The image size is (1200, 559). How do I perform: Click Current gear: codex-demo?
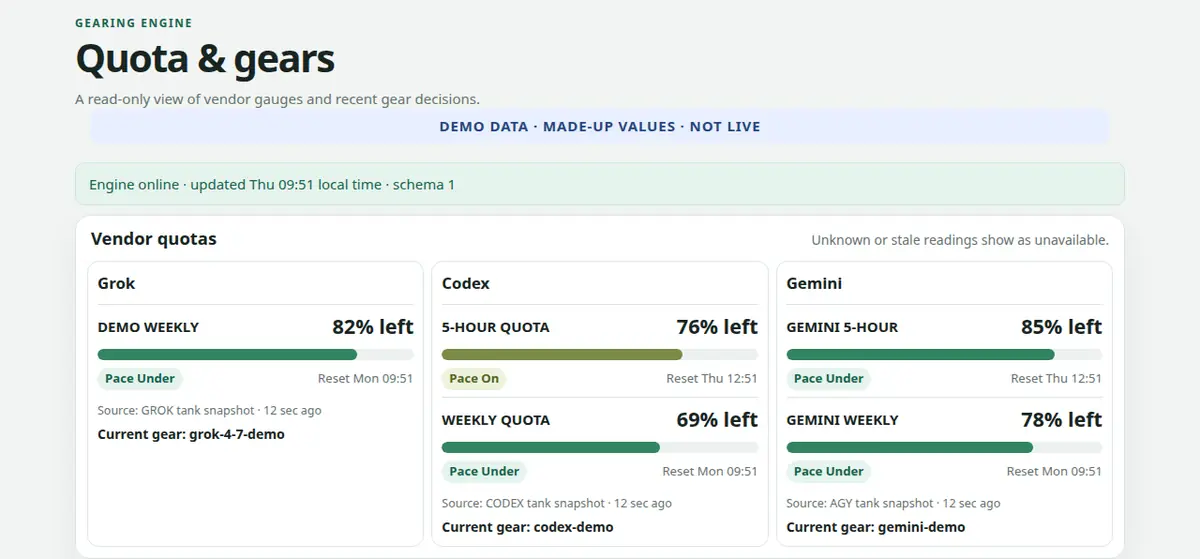pyautogui.click(x=527, y=527)
